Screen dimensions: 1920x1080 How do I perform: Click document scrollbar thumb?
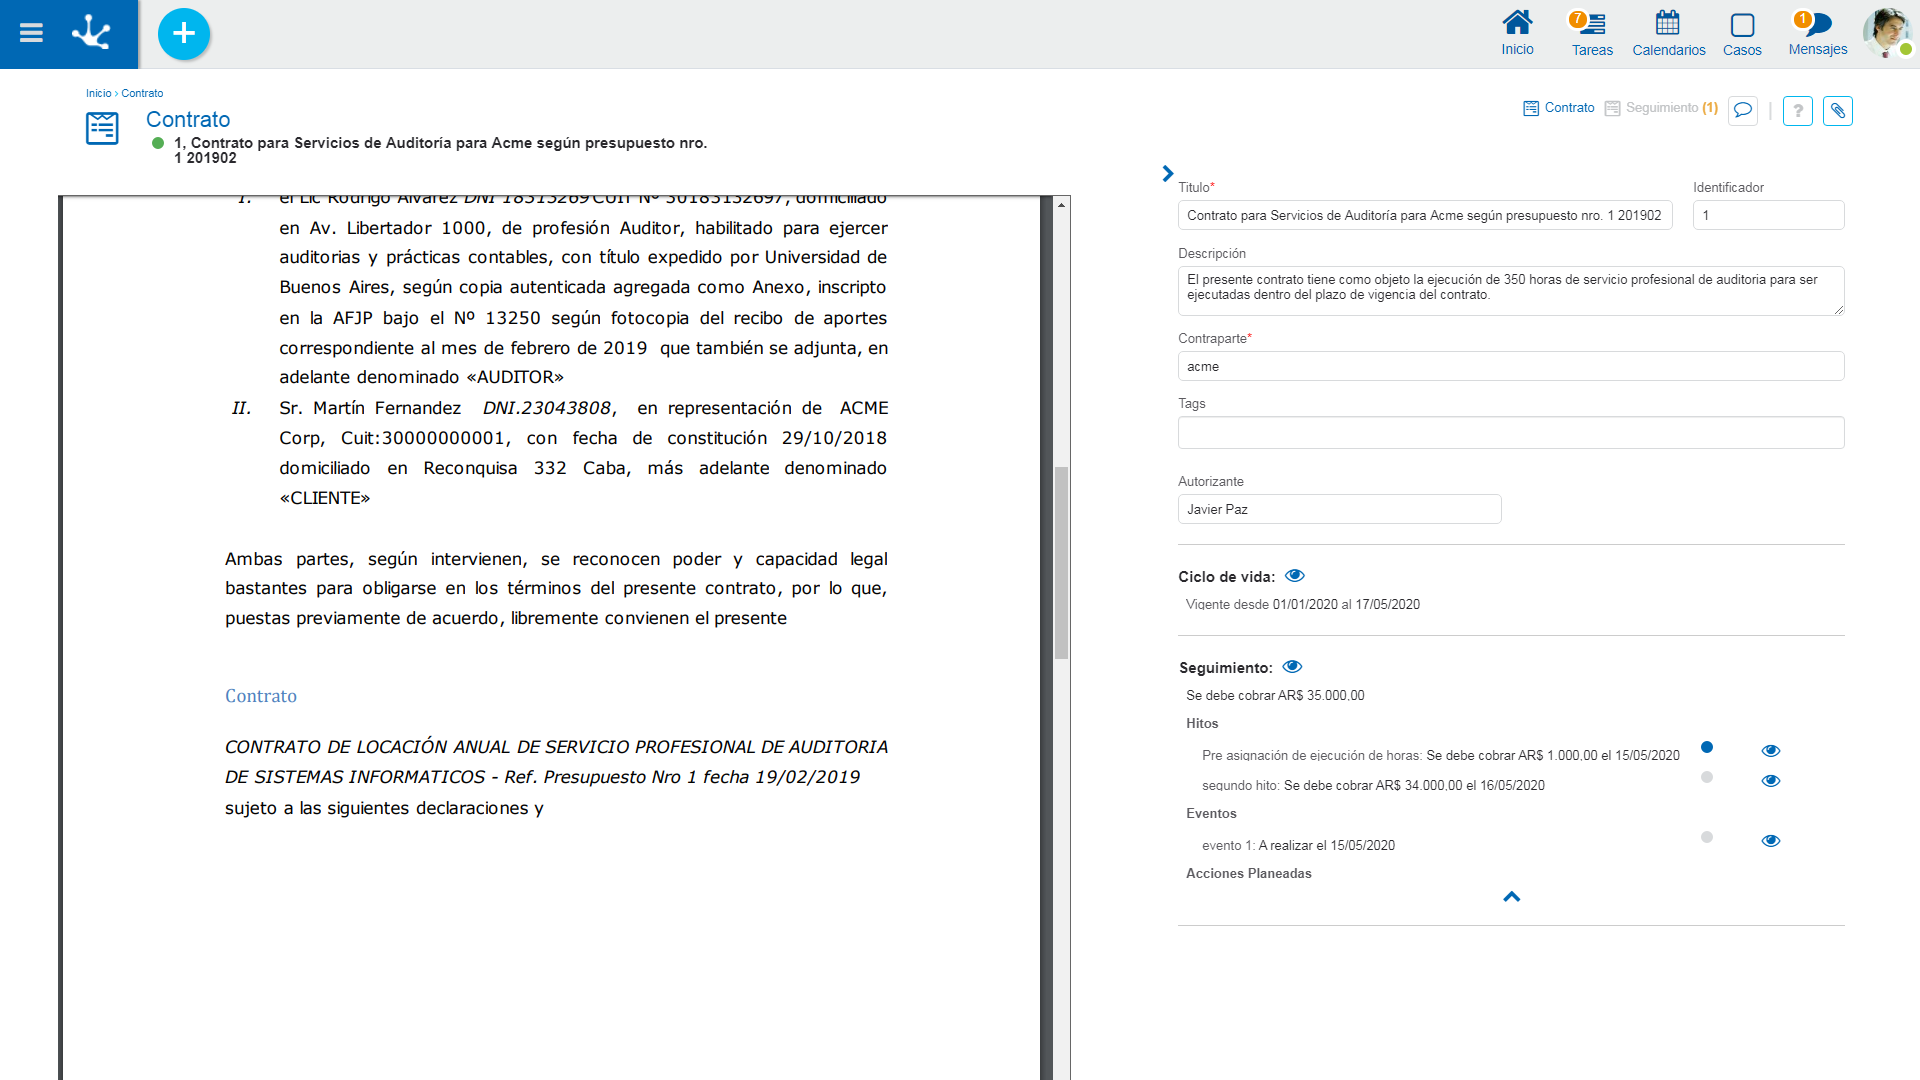click(1061, 563)
